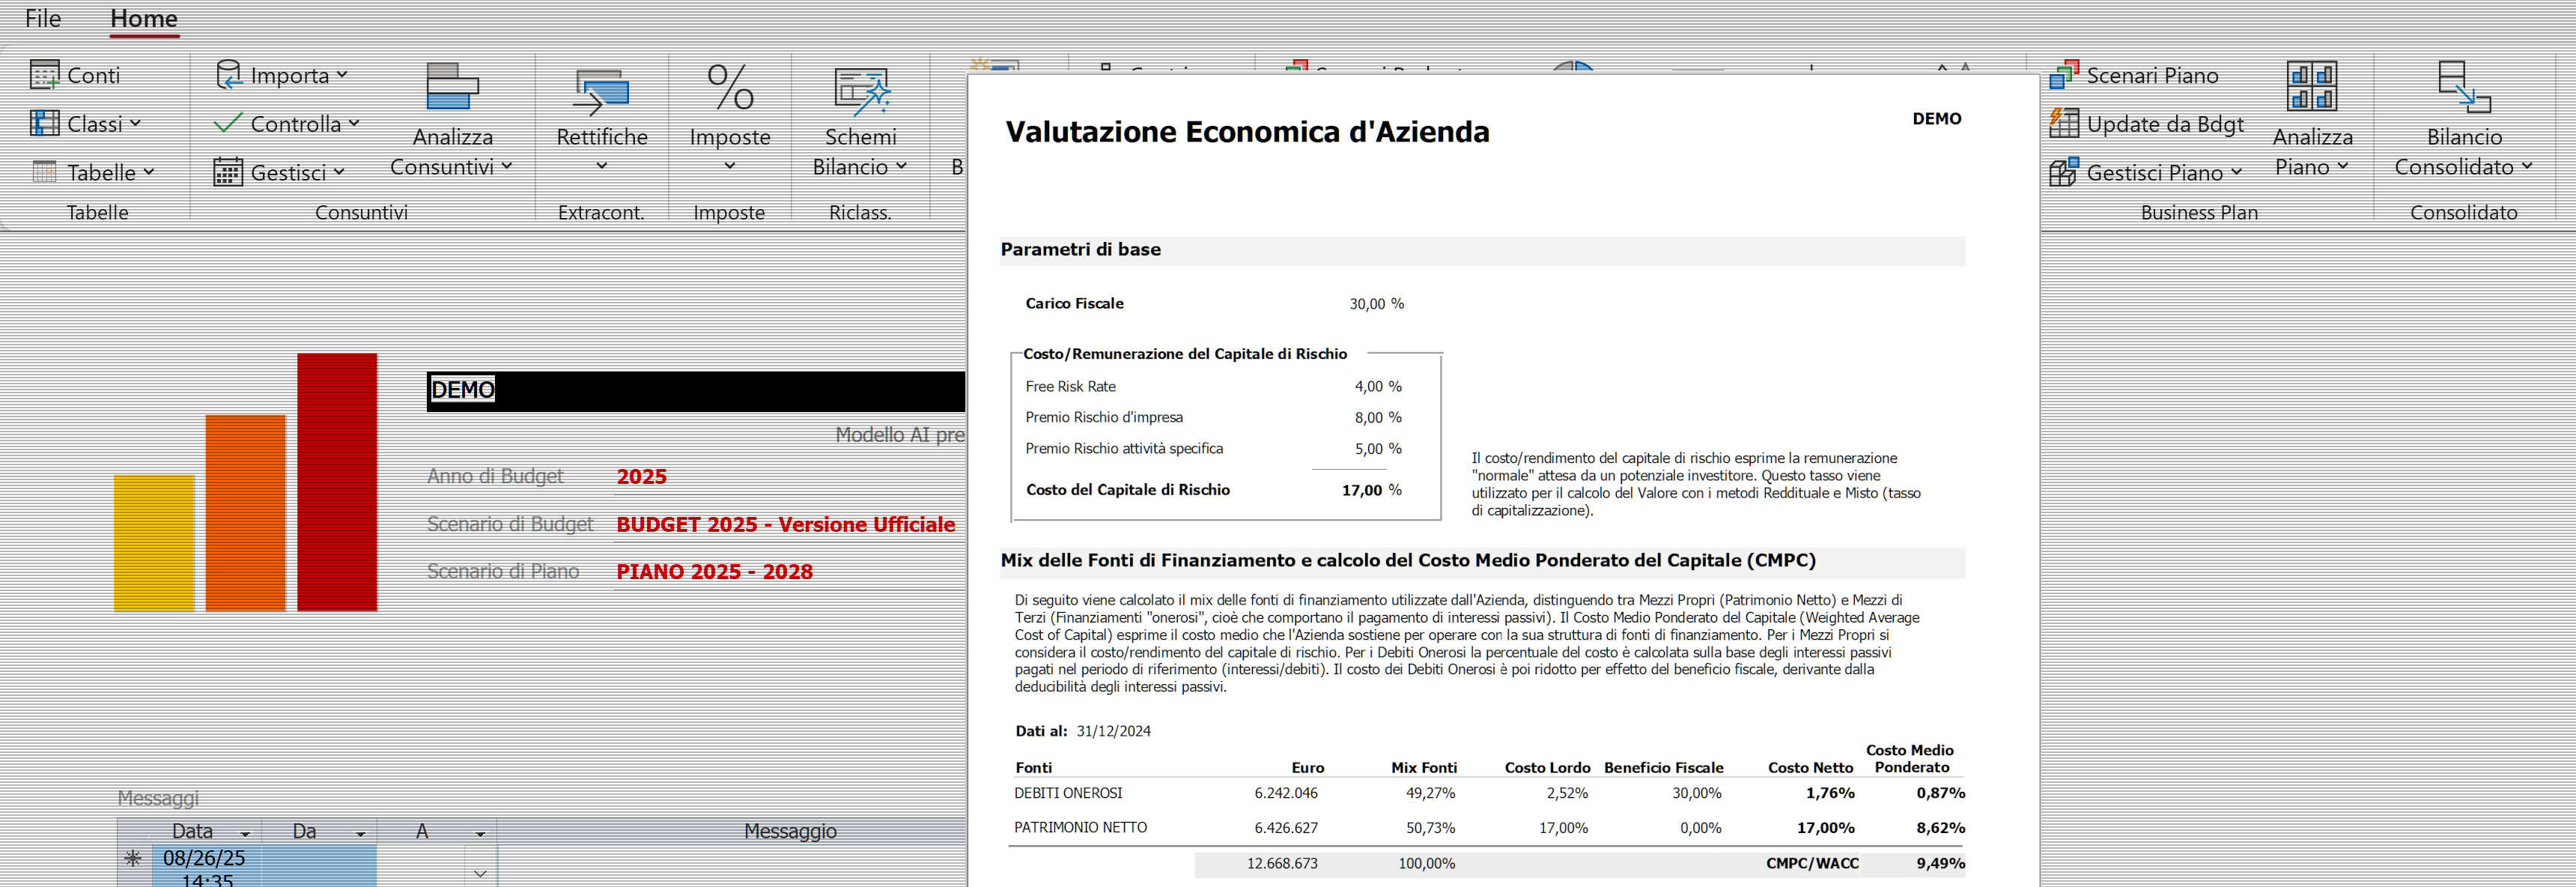Viewport: 2576px width, 887px height.
Task: Click BUDGET 2025 - Versione Ufficiale
Action: point(785,525)
